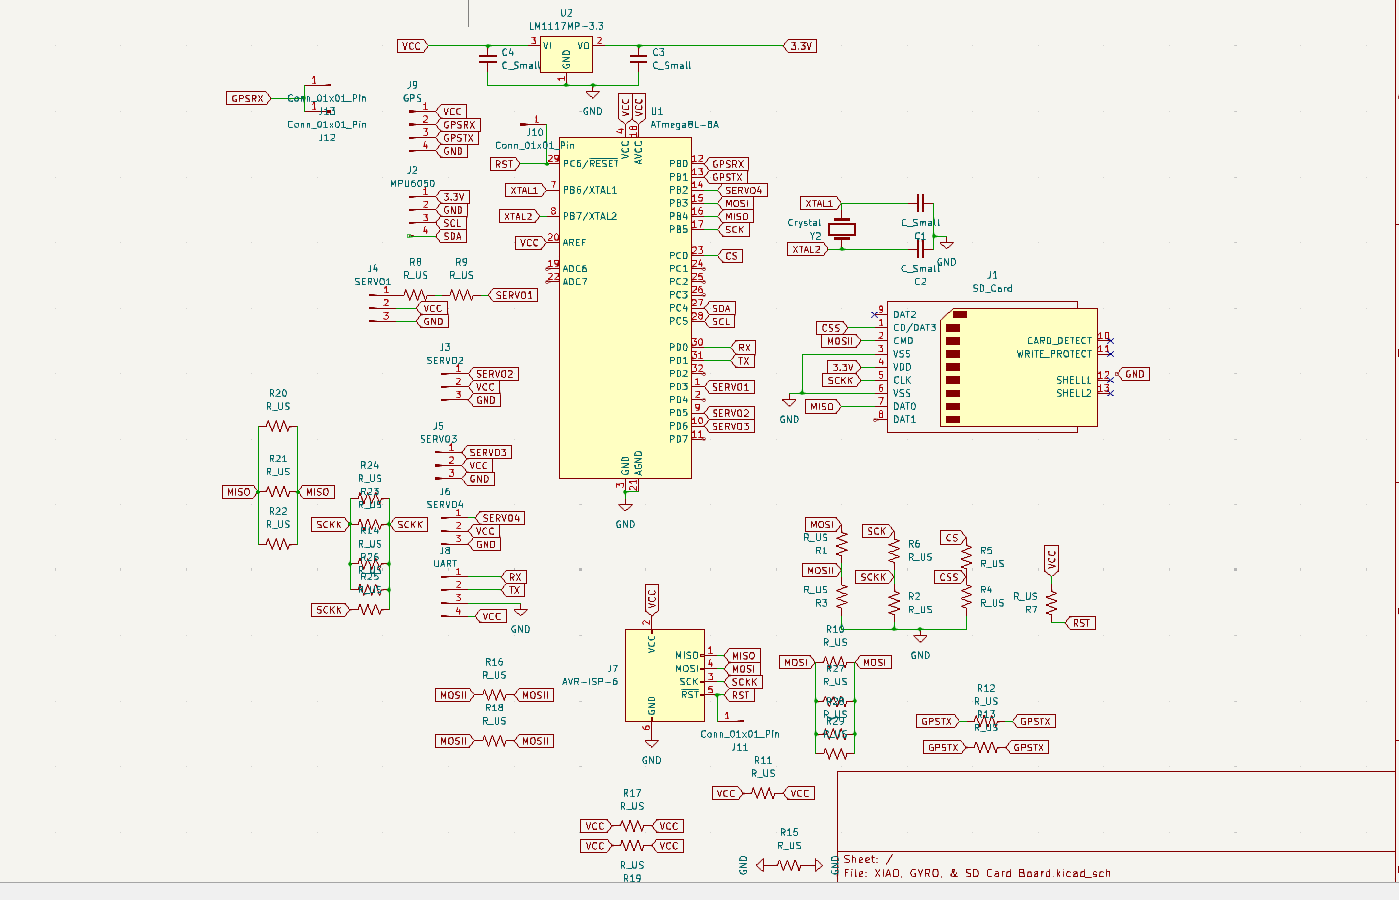Click resistor R20 above the MISO labels

coord(278,426)
